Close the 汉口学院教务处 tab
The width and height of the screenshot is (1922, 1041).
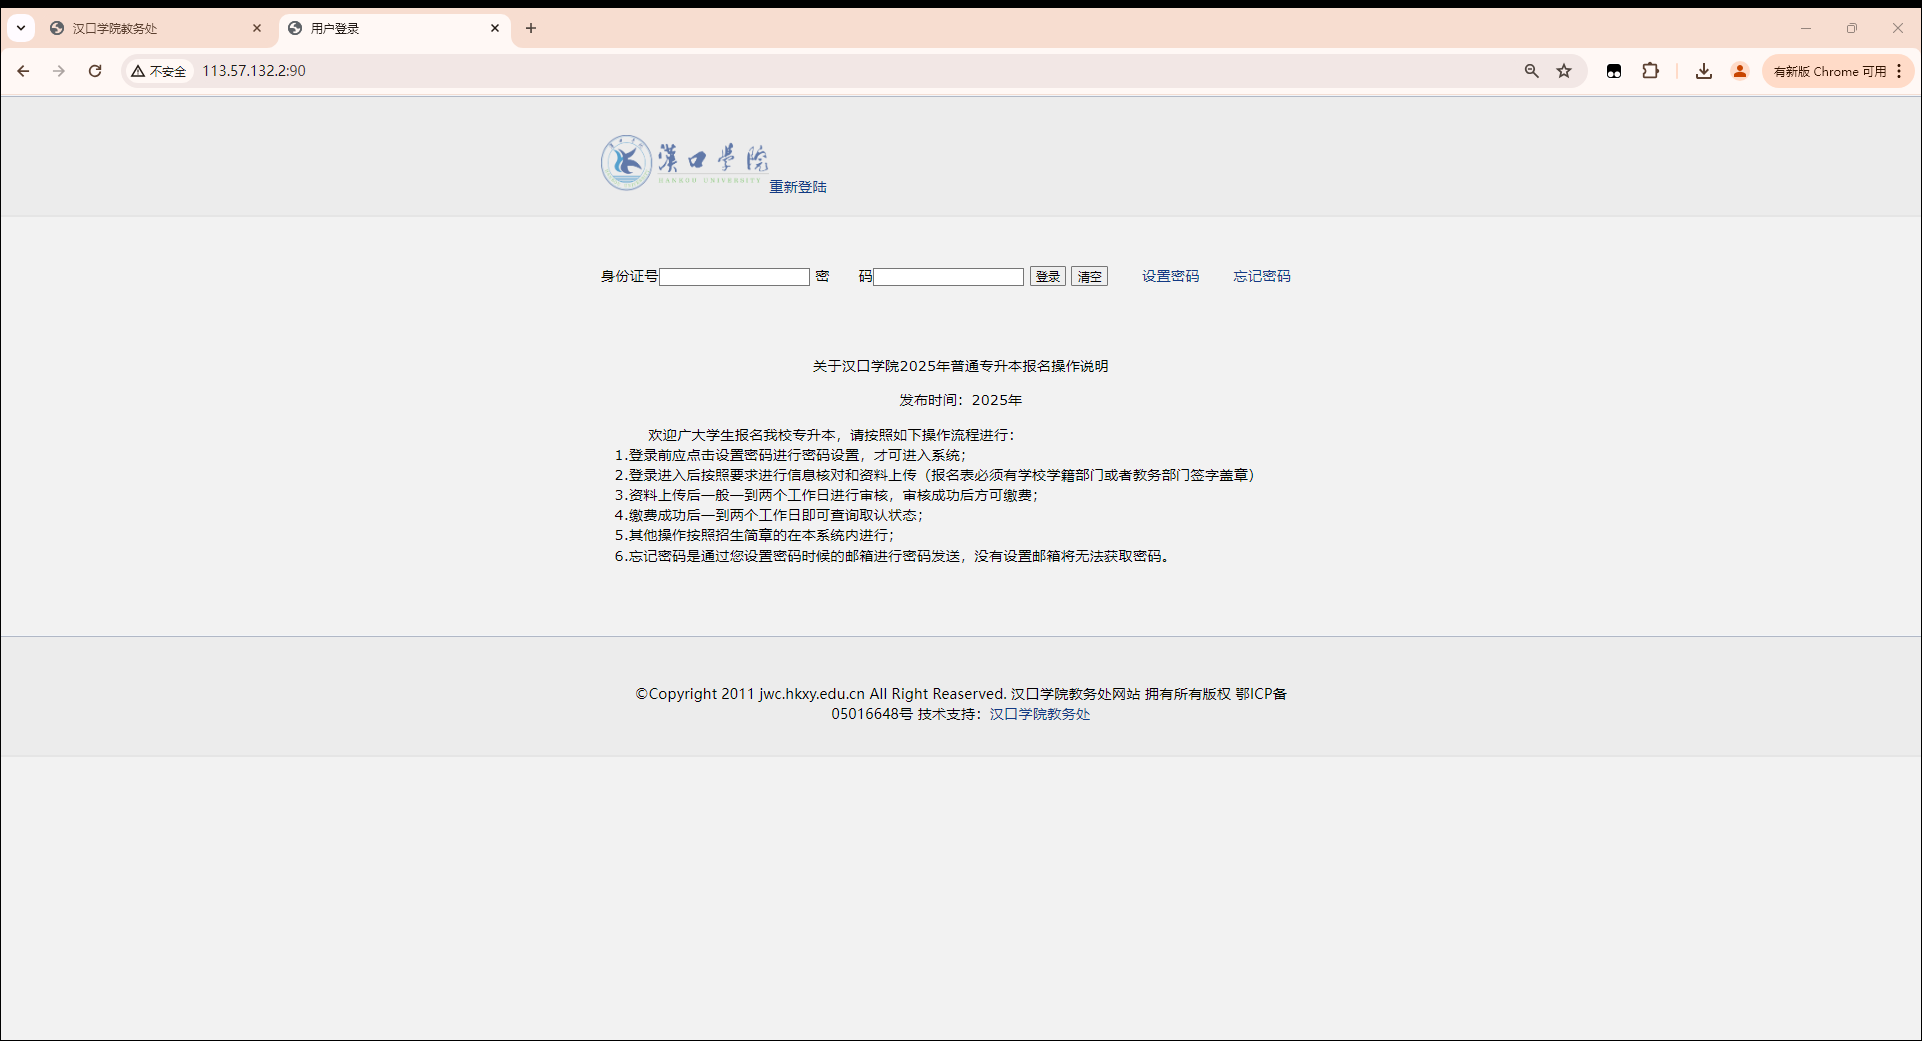tap(257, 28)
